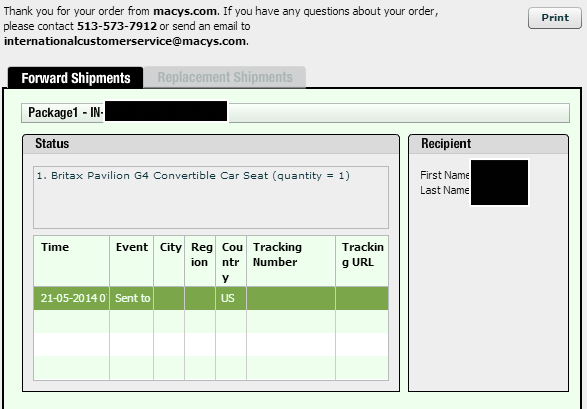Switch to Replacement Shipments tab
The width and height of the screenshot is (587, 409).
[225, 77]
